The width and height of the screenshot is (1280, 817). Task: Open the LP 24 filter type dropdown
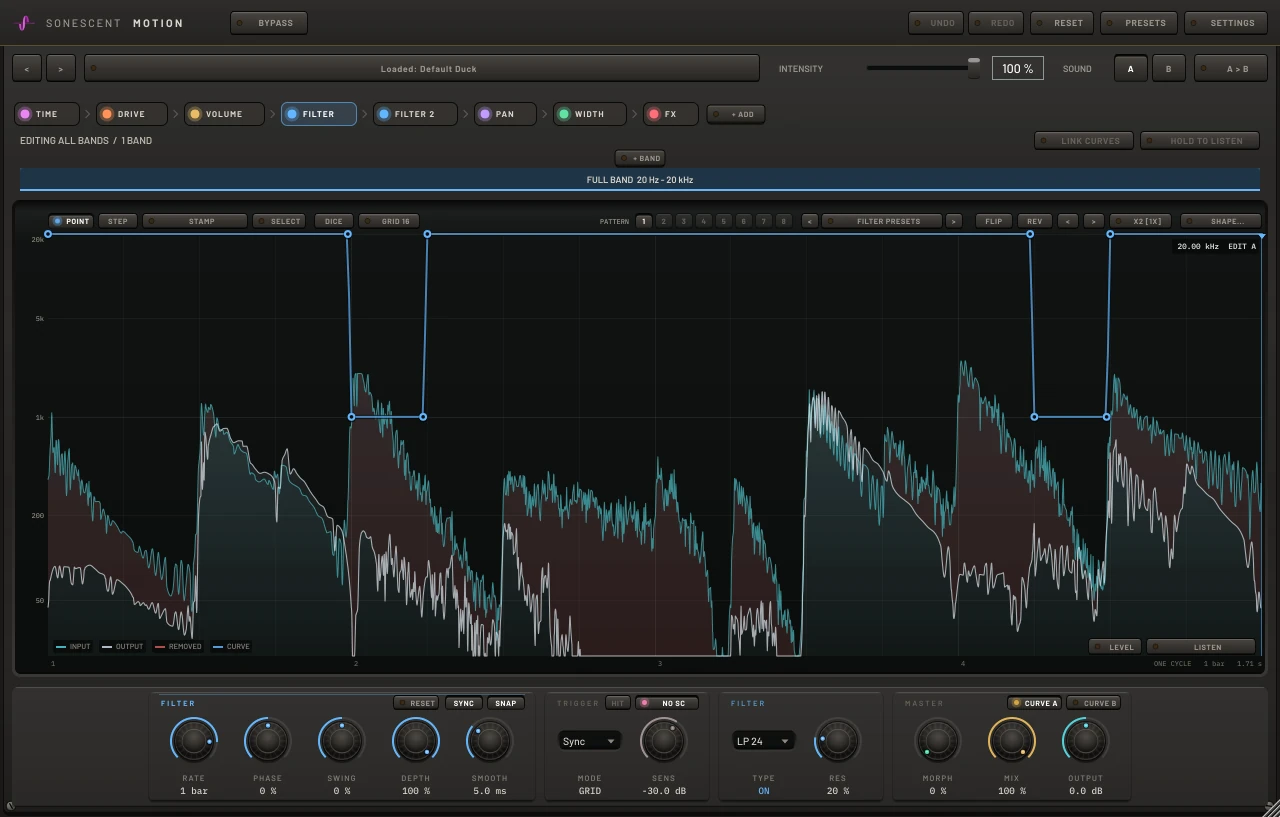click(x=764, y=741)
